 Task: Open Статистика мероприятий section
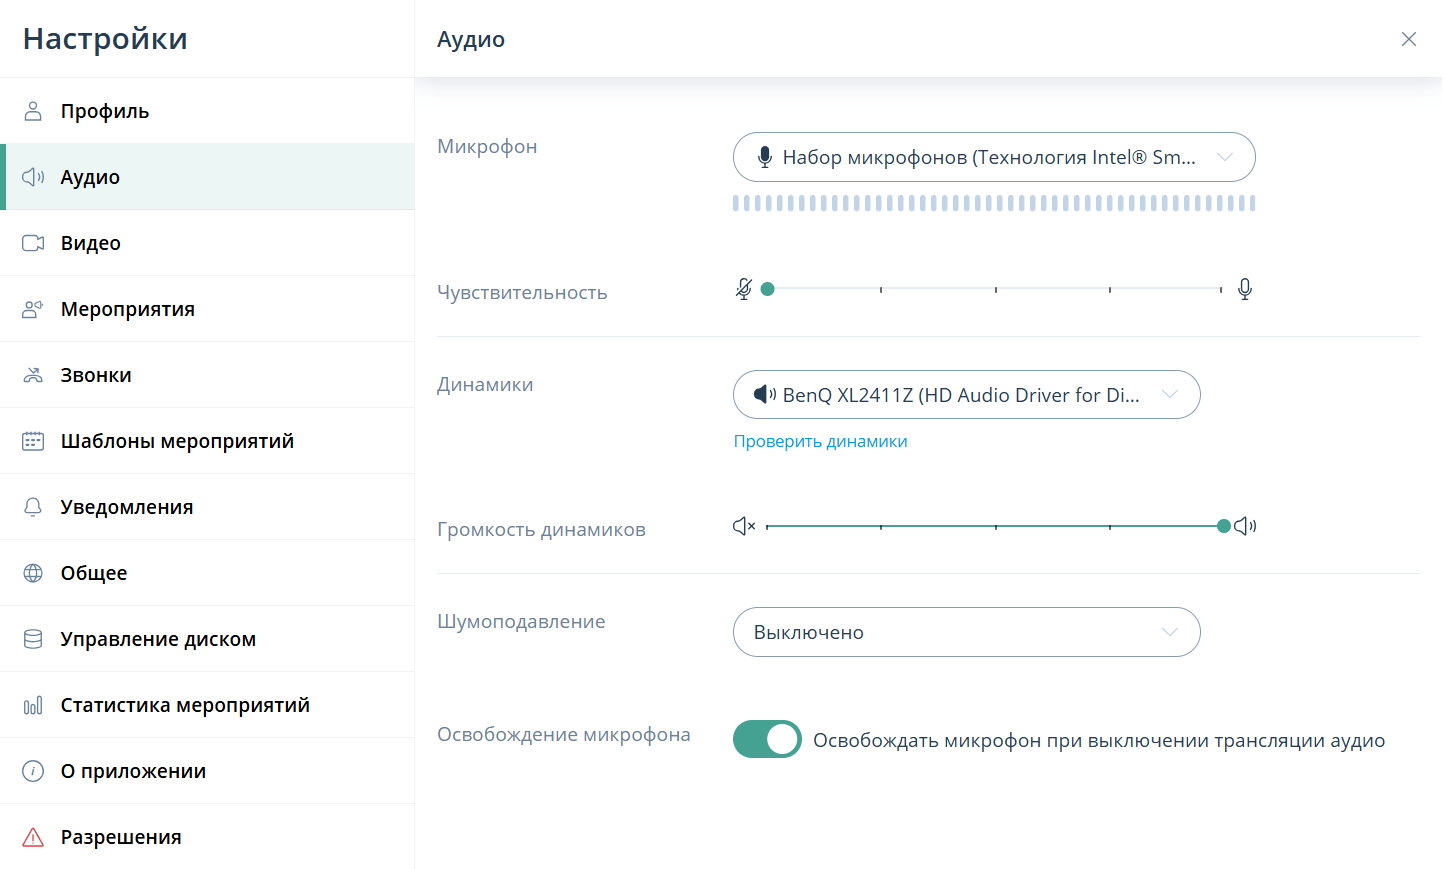[x=207, y=705]
